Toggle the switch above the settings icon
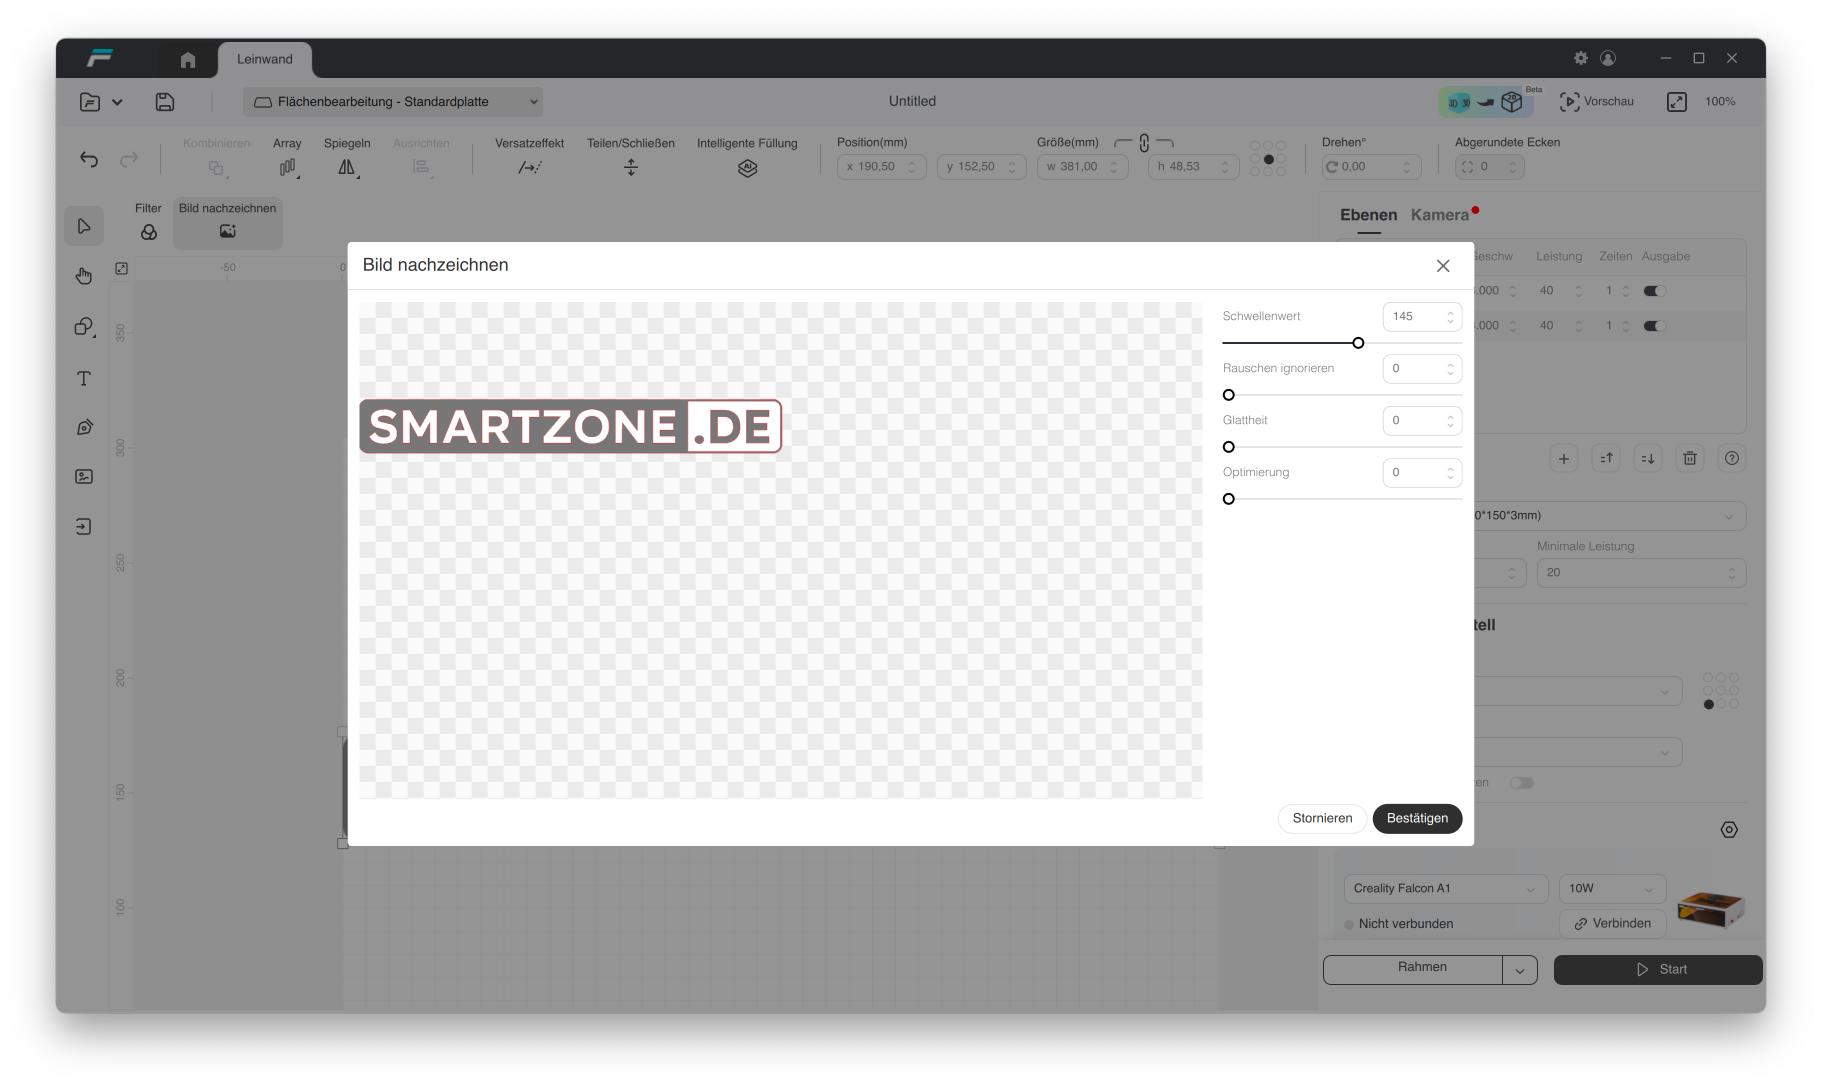This screenshot has height=1087, width=1822. 1522,783
